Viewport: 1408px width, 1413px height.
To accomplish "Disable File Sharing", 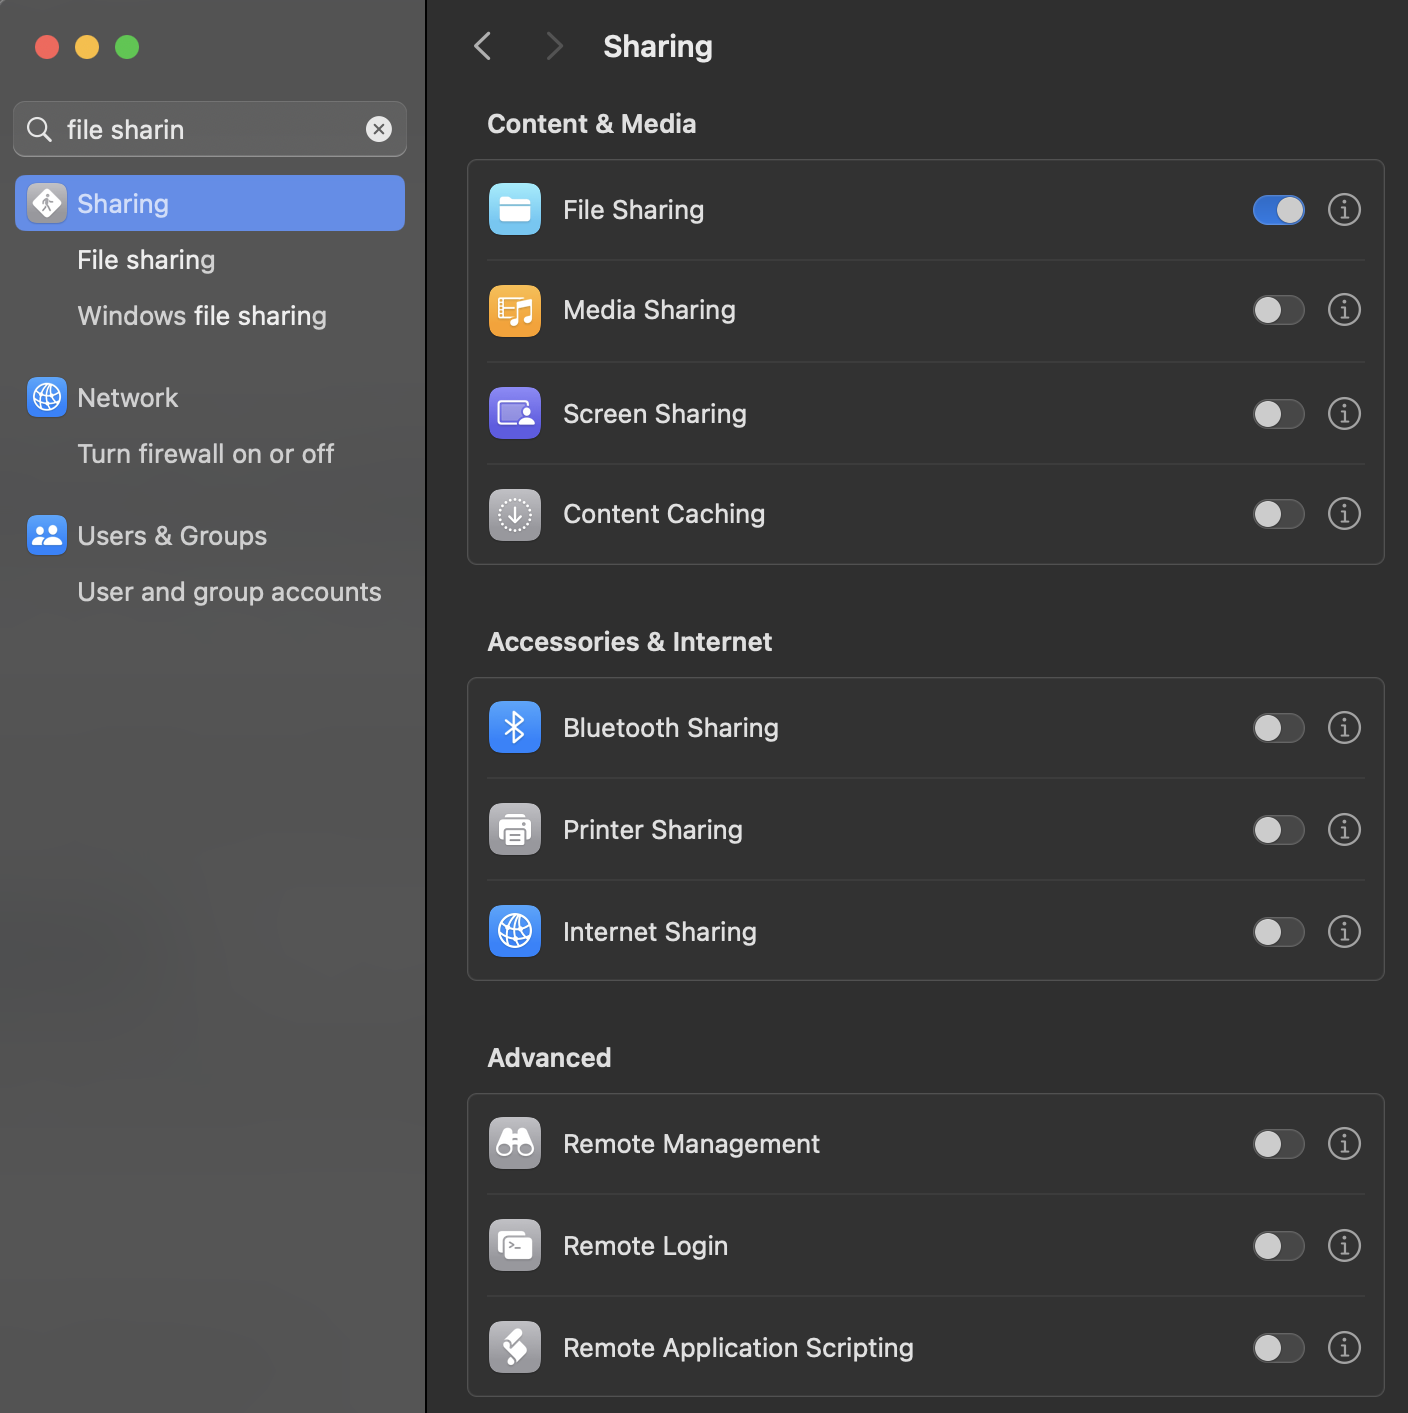I will tap(1278, 210).
